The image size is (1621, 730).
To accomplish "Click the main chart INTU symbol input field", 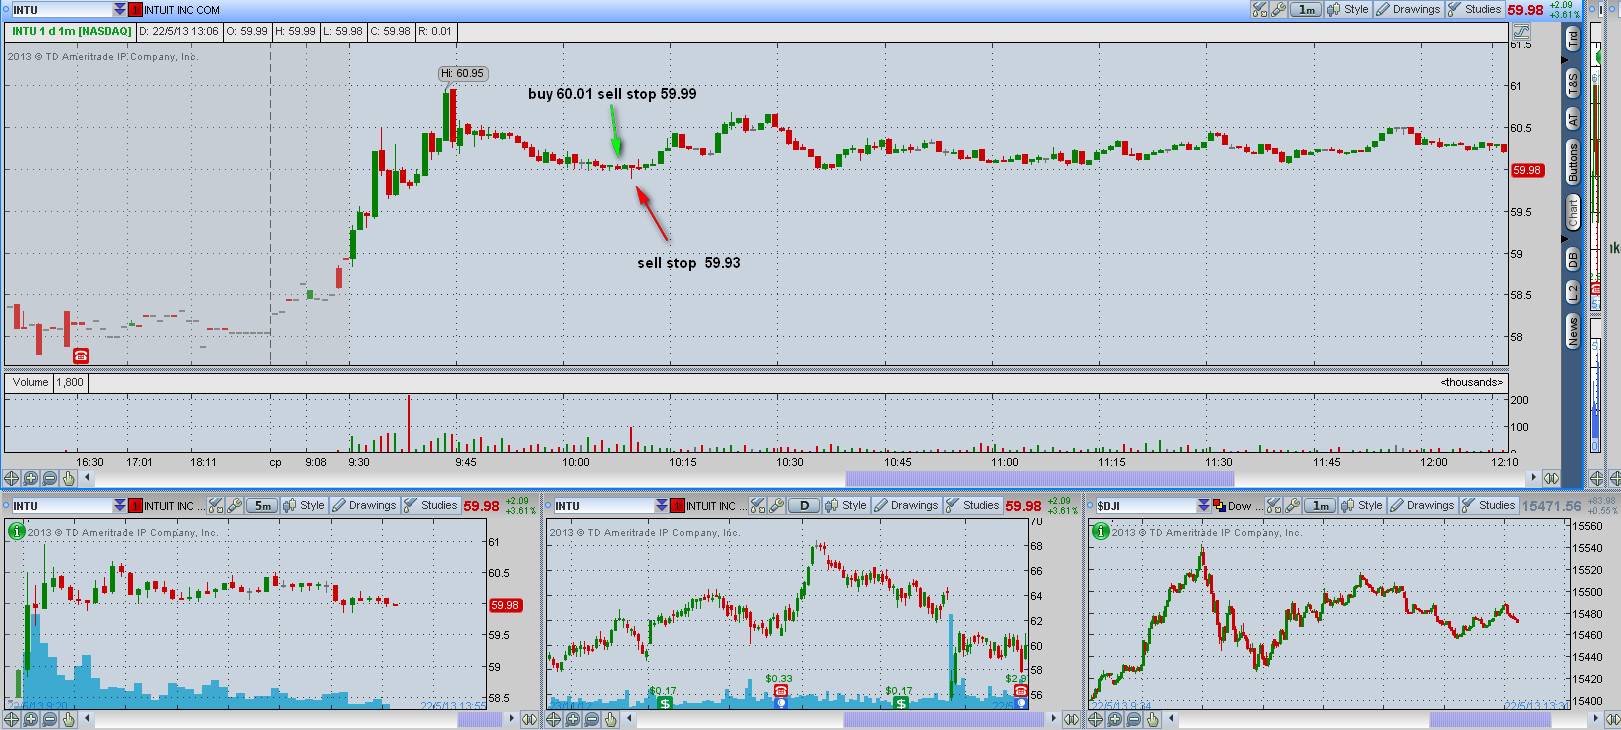I will coord(61,10).
